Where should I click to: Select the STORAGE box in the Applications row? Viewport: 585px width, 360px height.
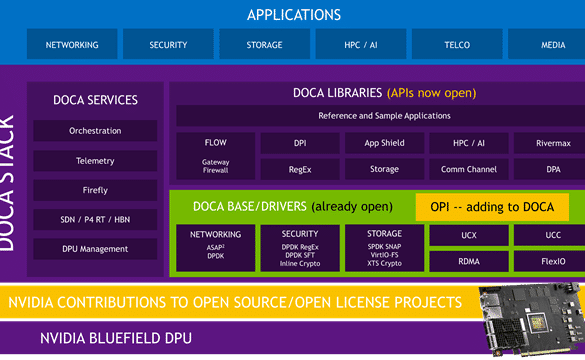coord(265,44)
